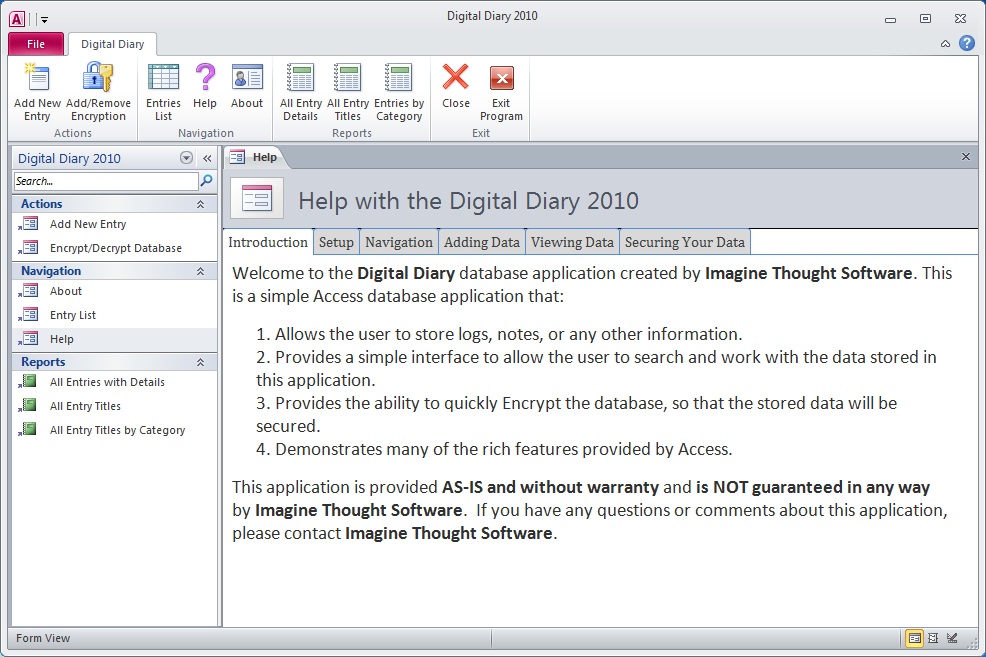
Task: Run the All Entry Details report from the ribbon
Action: [301, 92]
